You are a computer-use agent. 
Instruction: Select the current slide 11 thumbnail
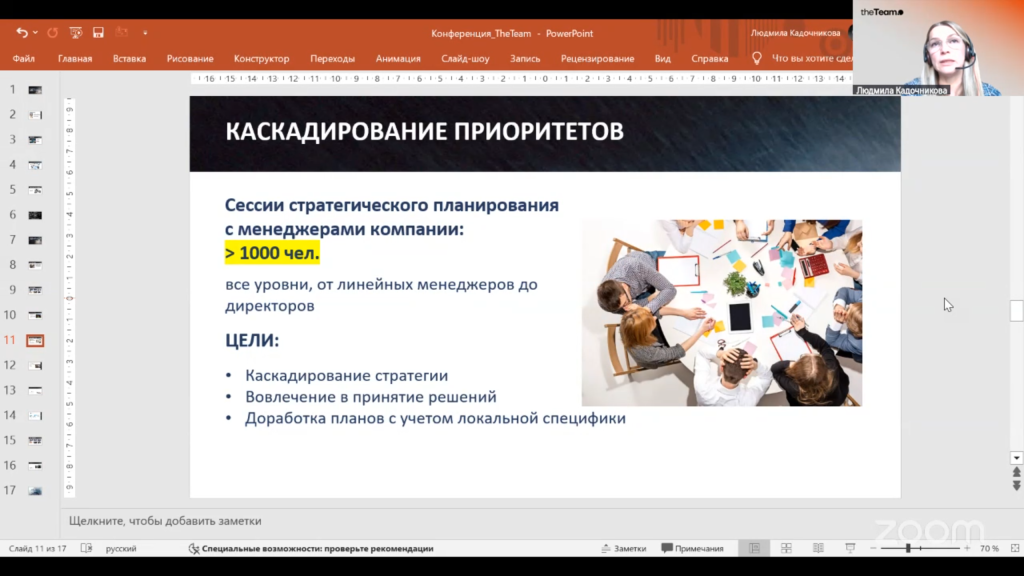[35, 340]
